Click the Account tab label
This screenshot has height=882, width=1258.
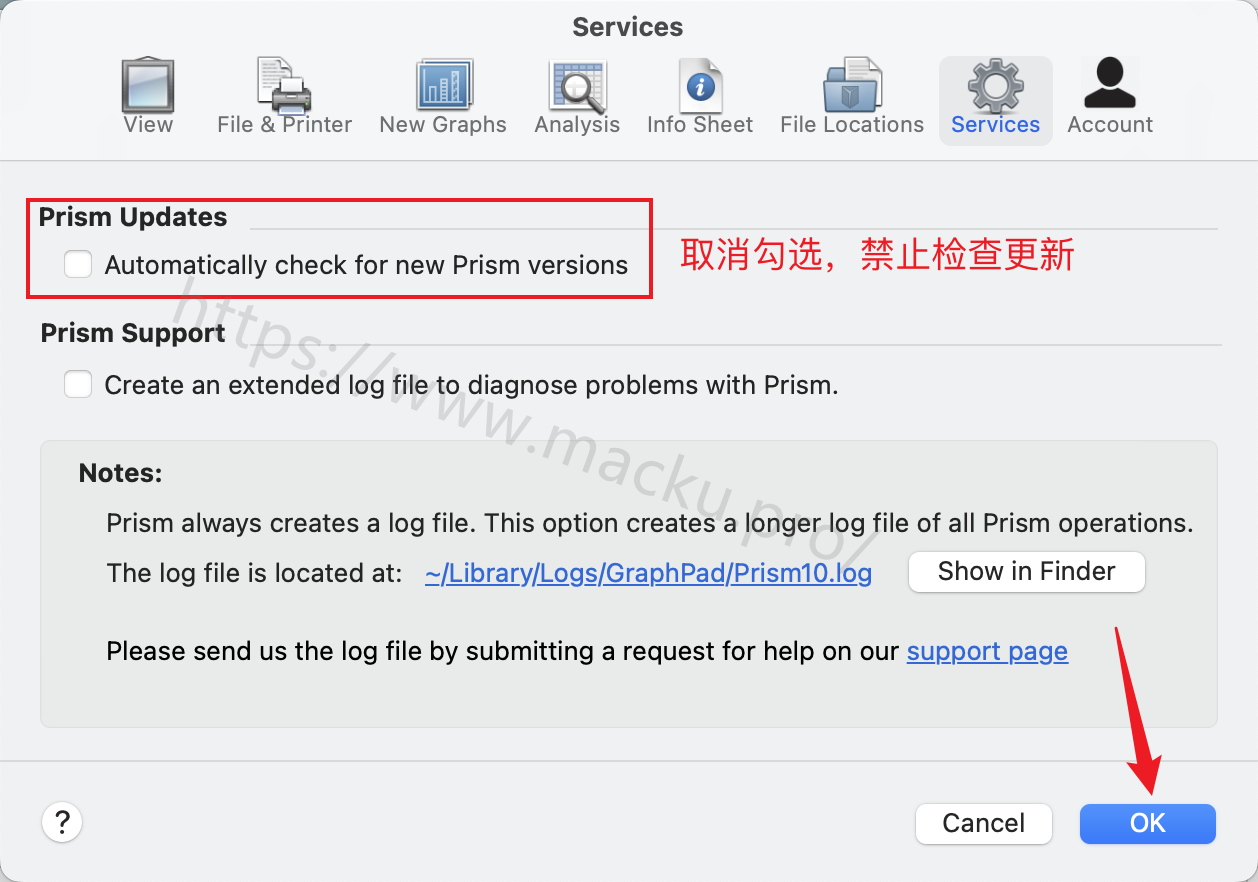[x=1110, y=125]
